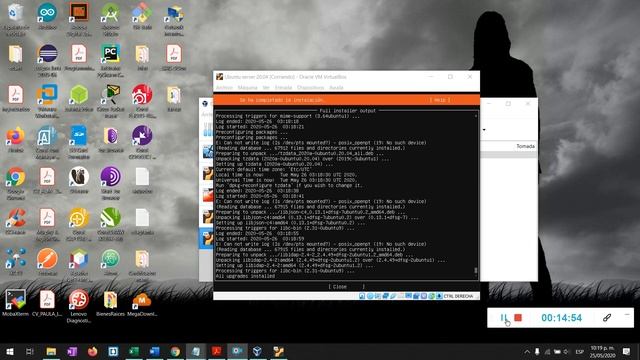The height and width of the screenshot is (360, 640).
Task: Open Excel from the taskbar
Action: pyautogui.click(x=134, y=351)
